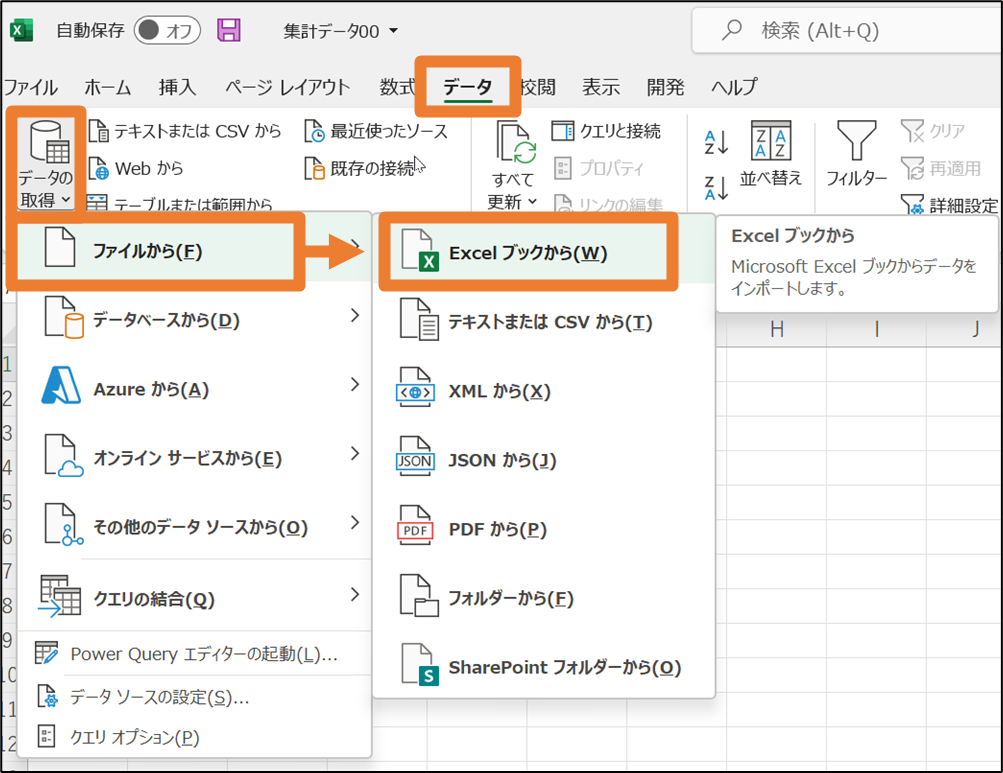1003x773 pixels.
Task: Click クリア filter button
Action: tap(933, 131)
